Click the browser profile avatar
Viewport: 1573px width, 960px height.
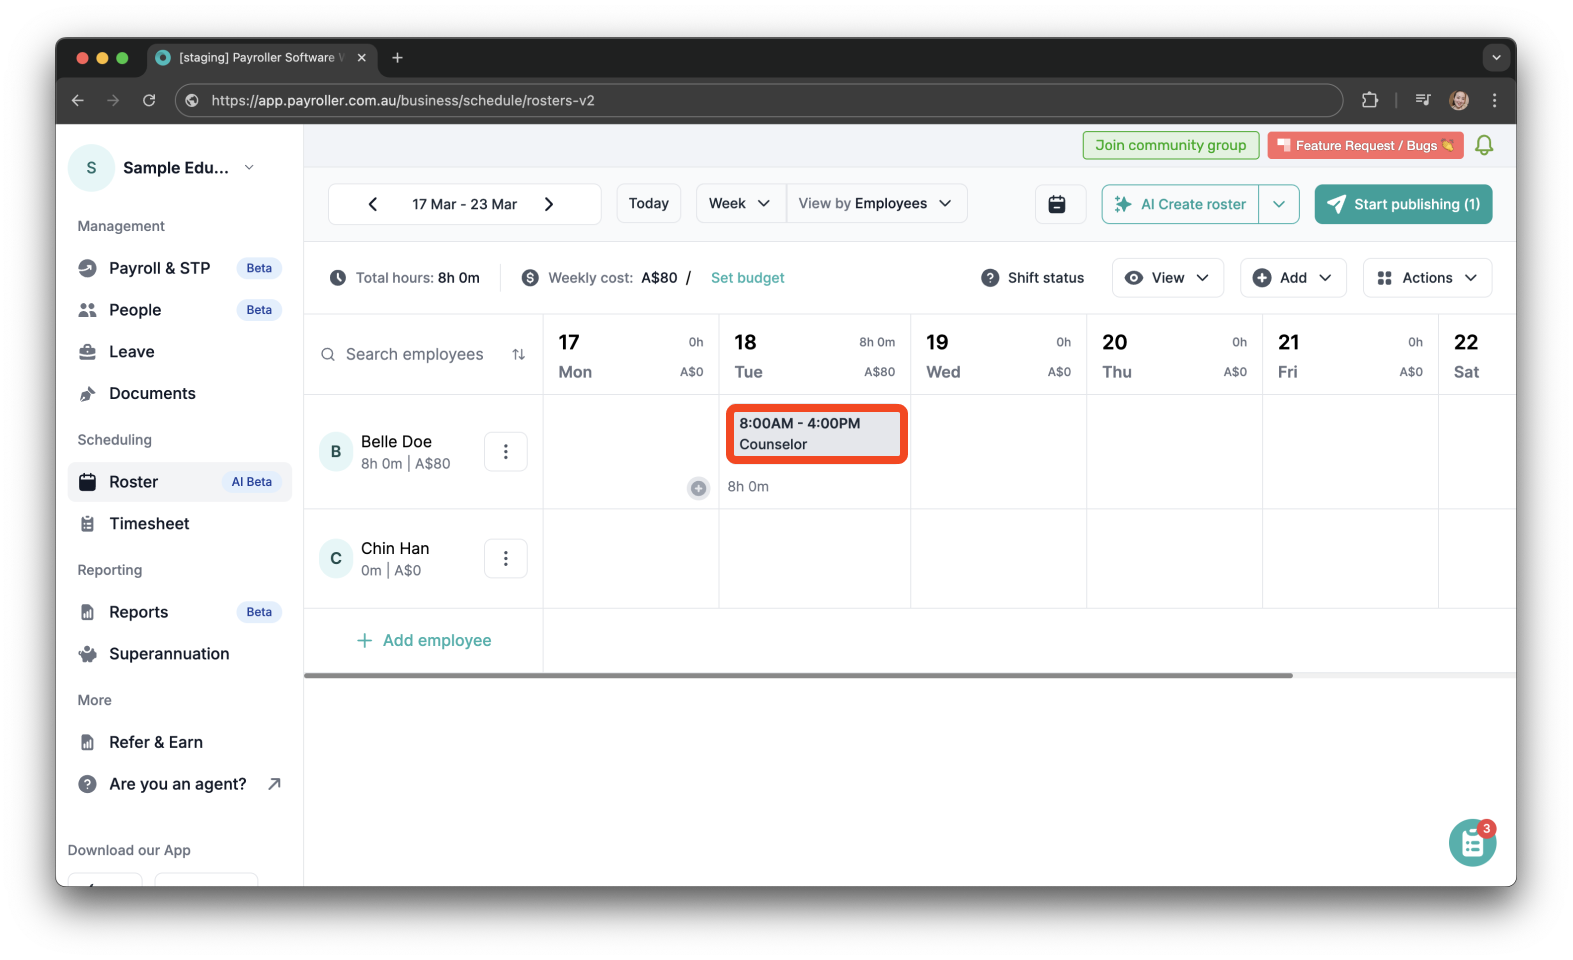pos(1459,100)
